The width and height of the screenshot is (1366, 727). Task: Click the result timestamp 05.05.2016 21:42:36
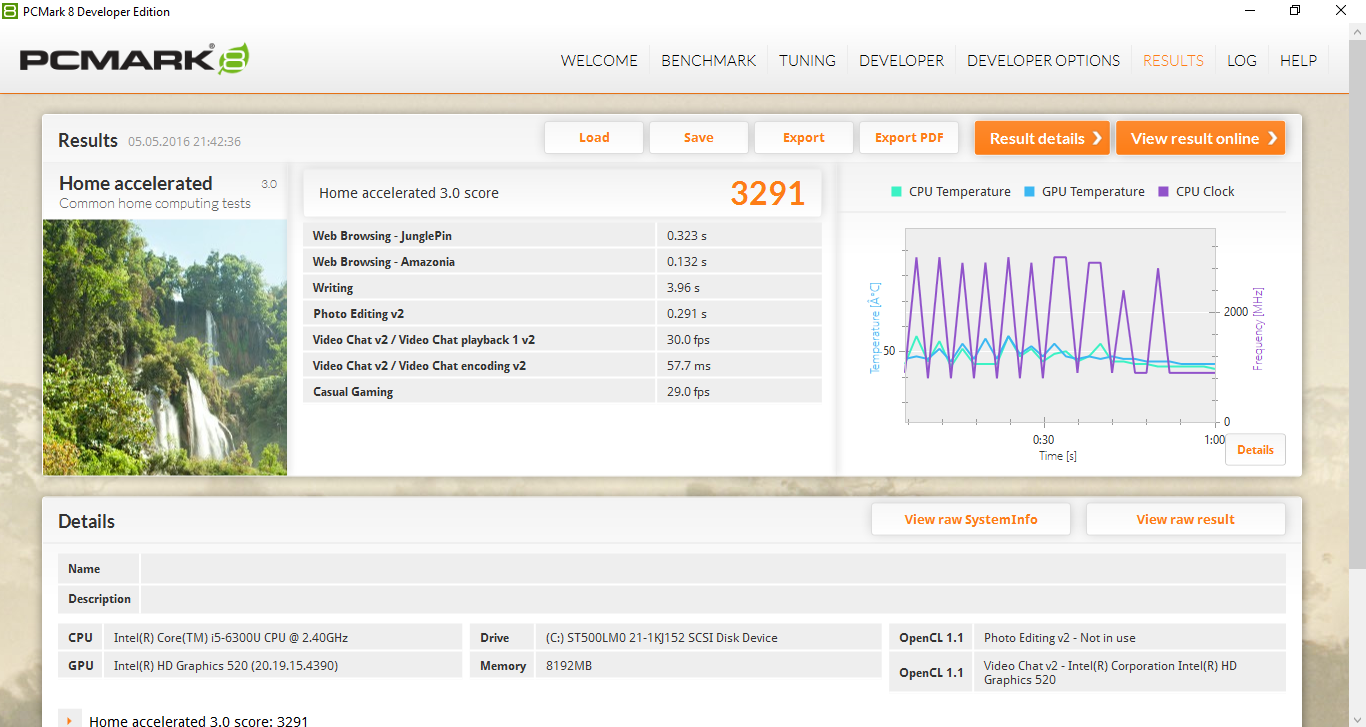[184, 142]
